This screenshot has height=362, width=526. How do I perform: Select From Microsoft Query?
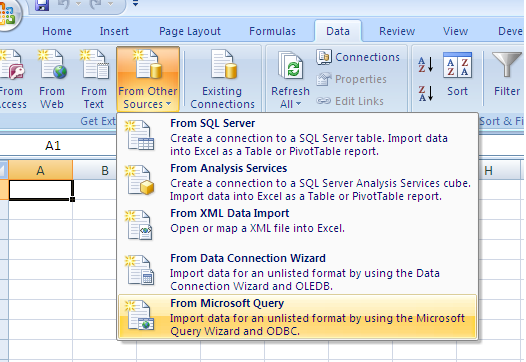[x=298, y=316]
